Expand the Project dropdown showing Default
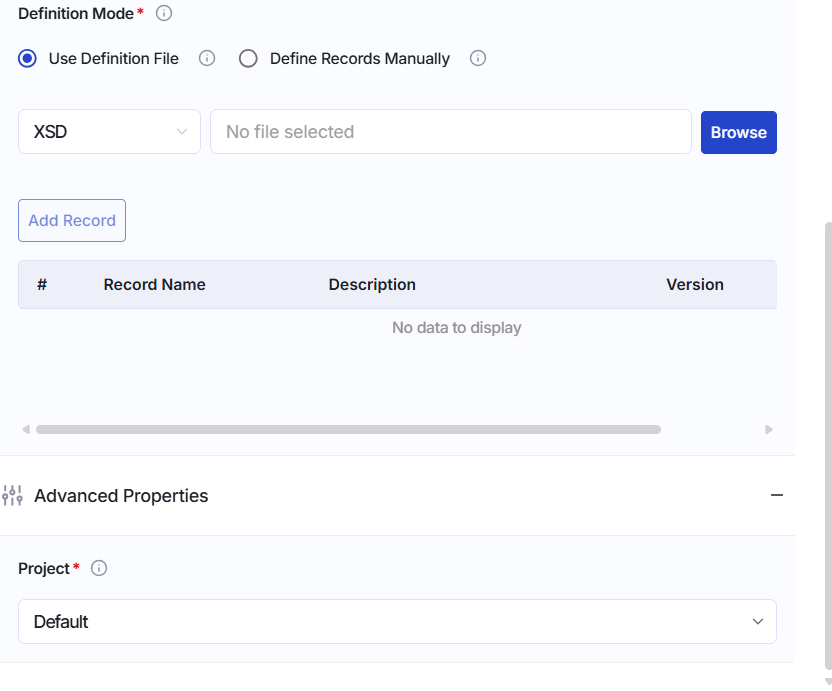 coord(397,621)
